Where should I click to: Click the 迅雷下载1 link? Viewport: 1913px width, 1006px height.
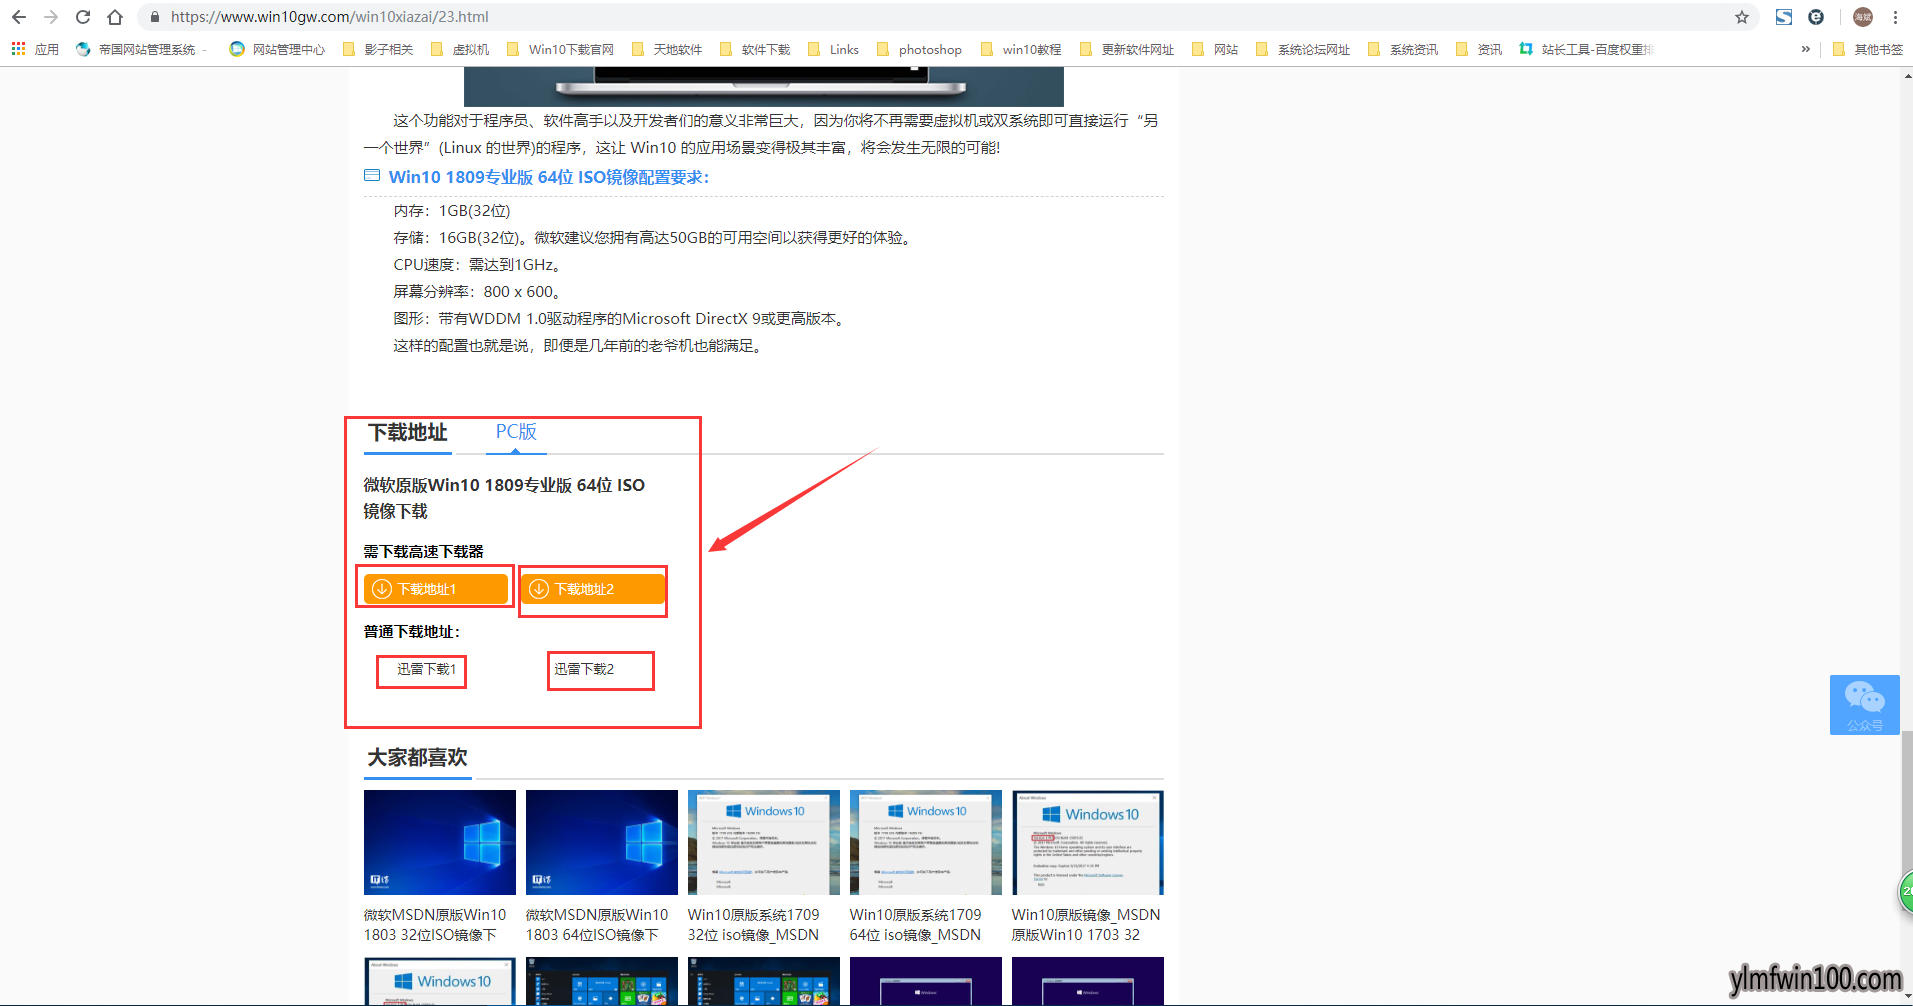point(427,669)
